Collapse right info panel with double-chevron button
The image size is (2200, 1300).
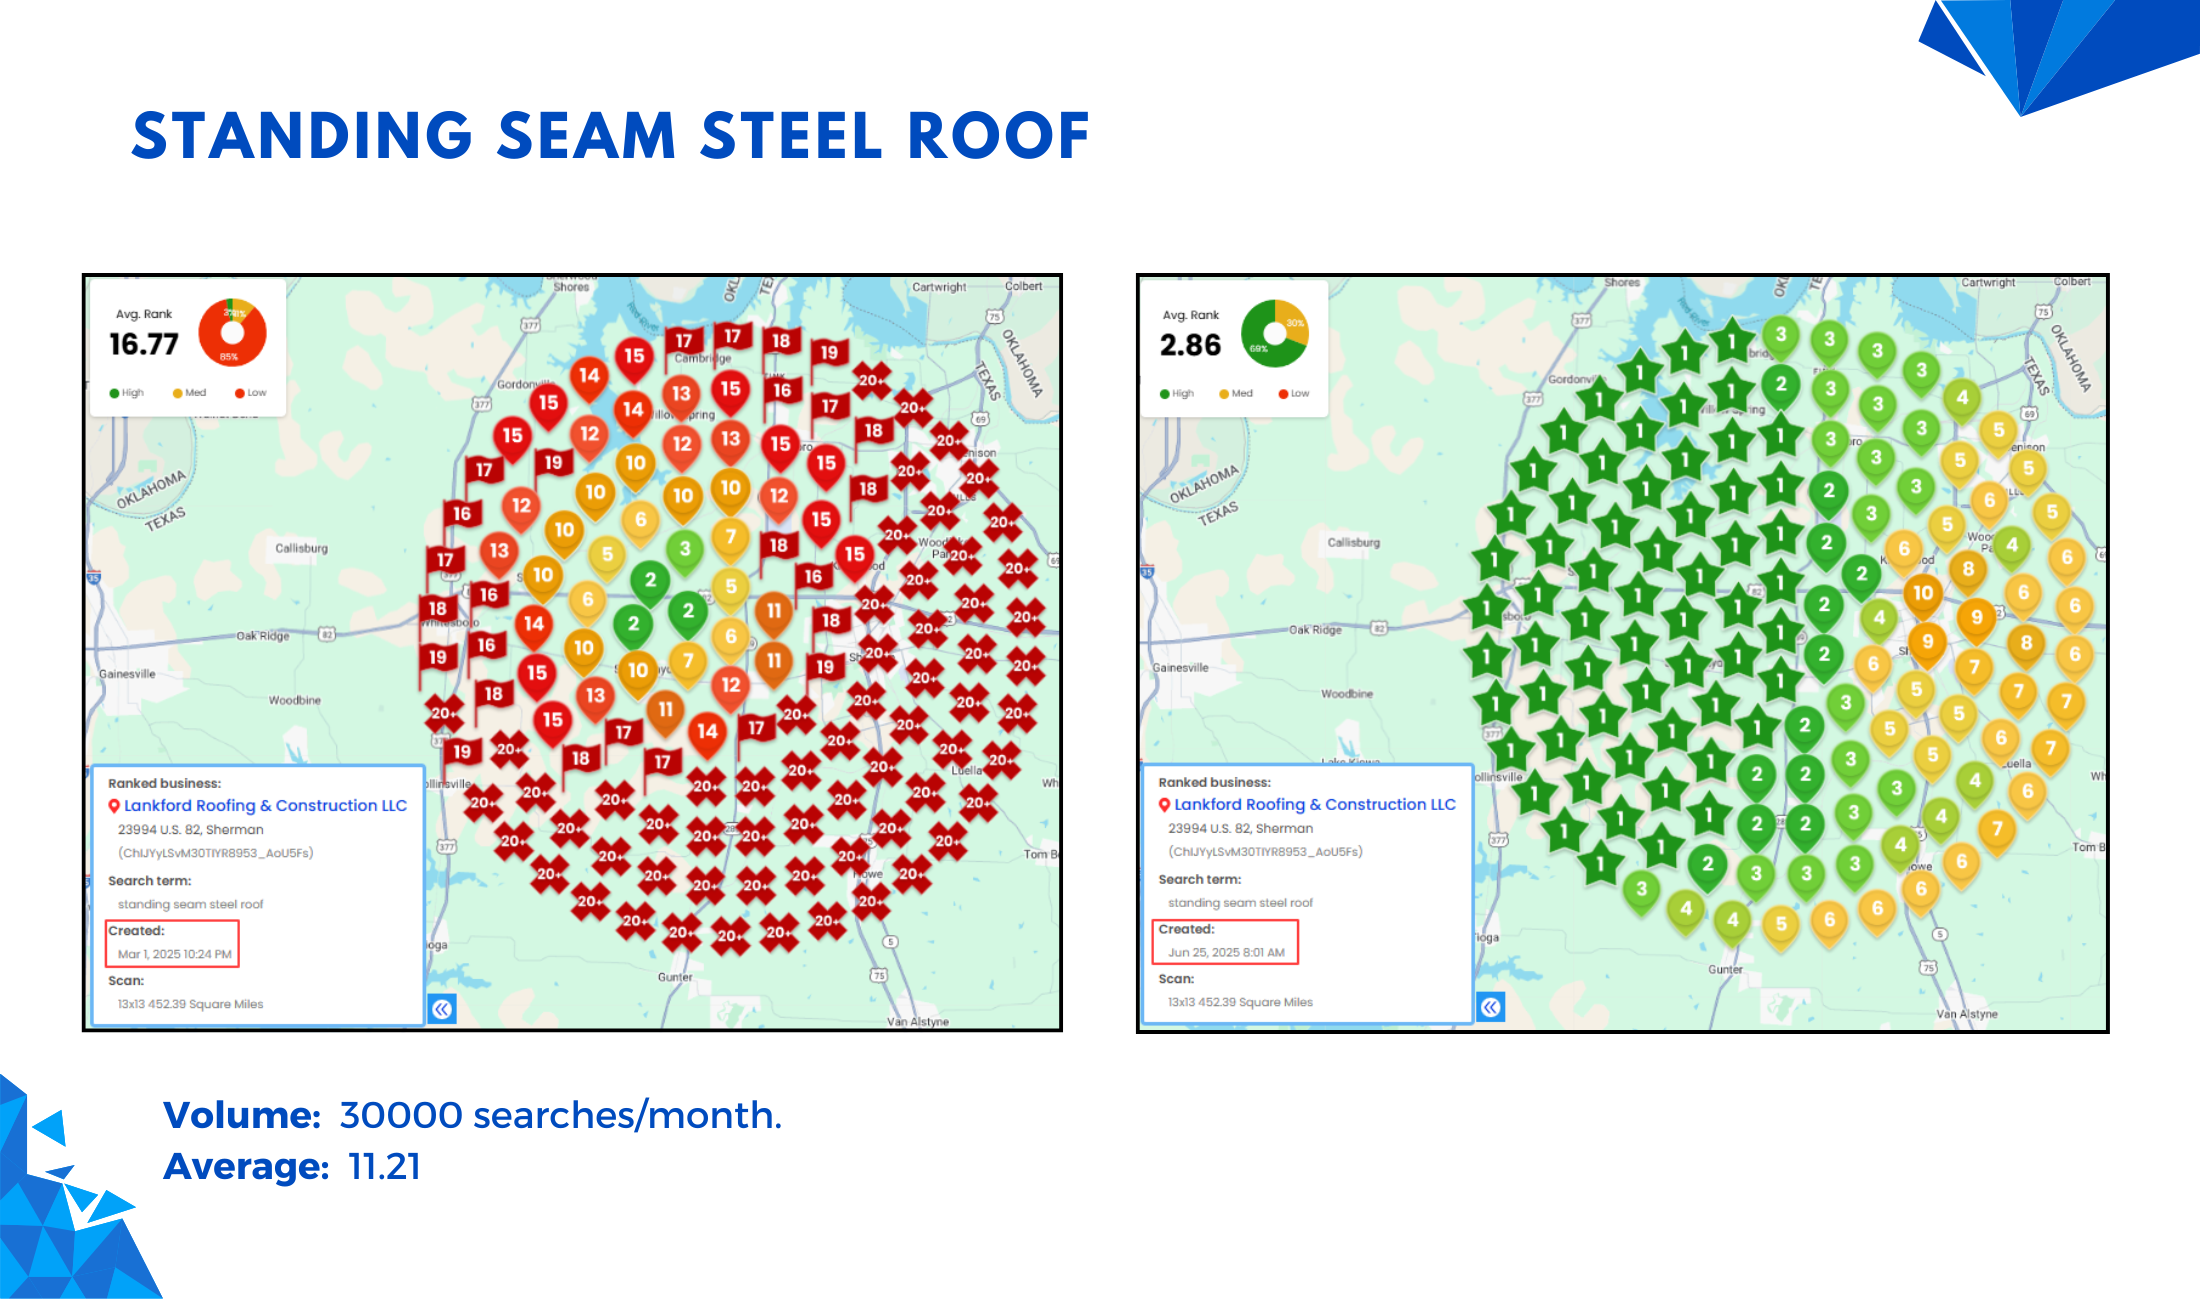[x=1491, y=1008]
